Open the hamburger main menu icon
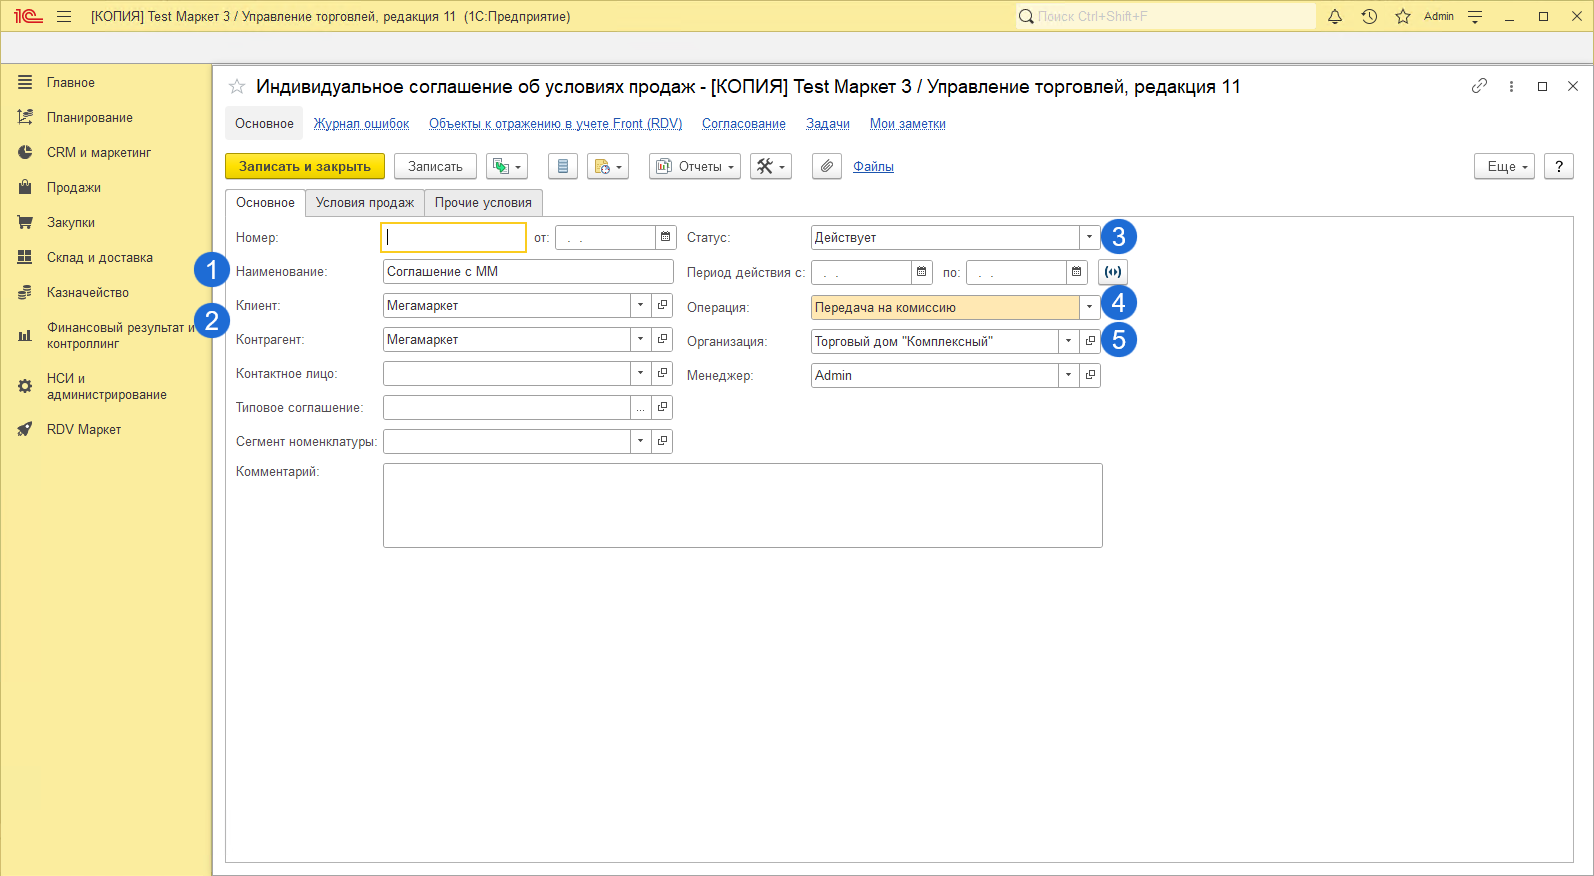The image size is (1594, 876). [x=64, y=16]
